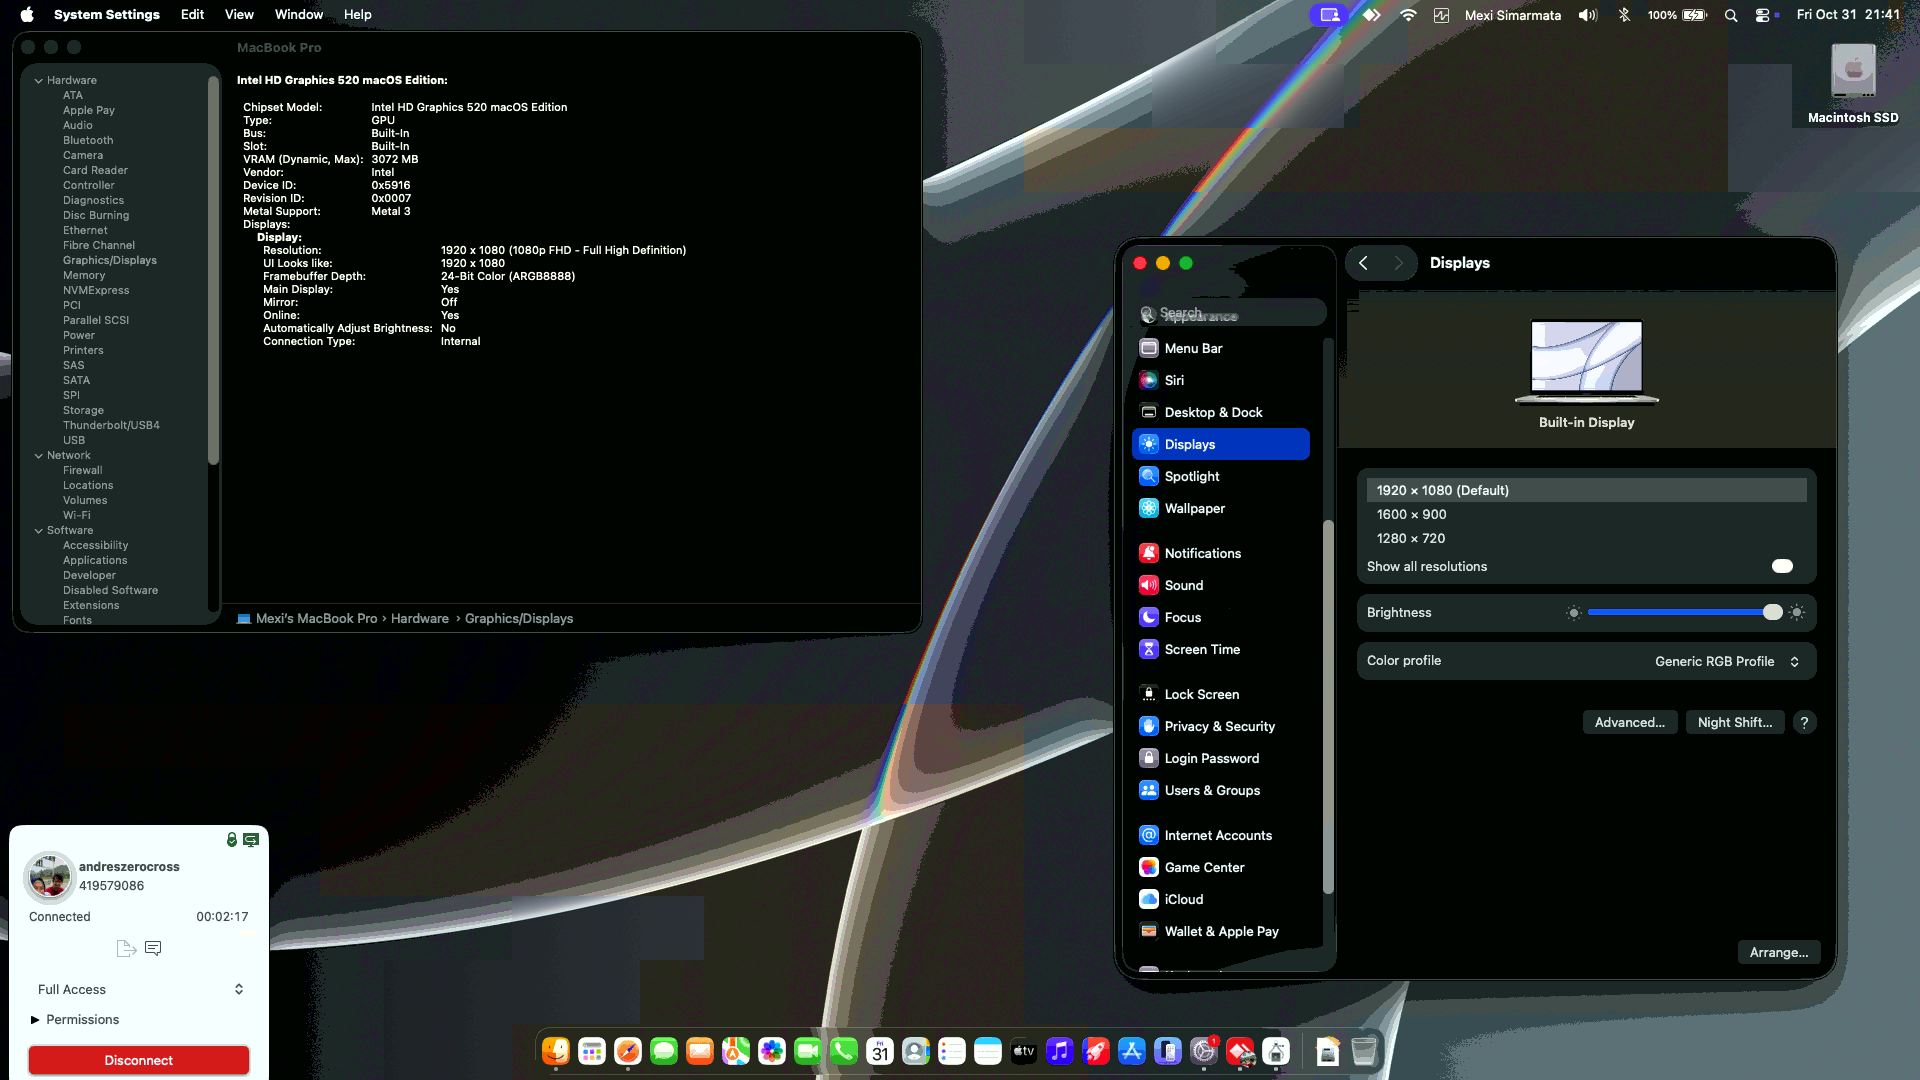Open Photos from the Dock
The image size is (1920, 1080).
coord(772,1051)
